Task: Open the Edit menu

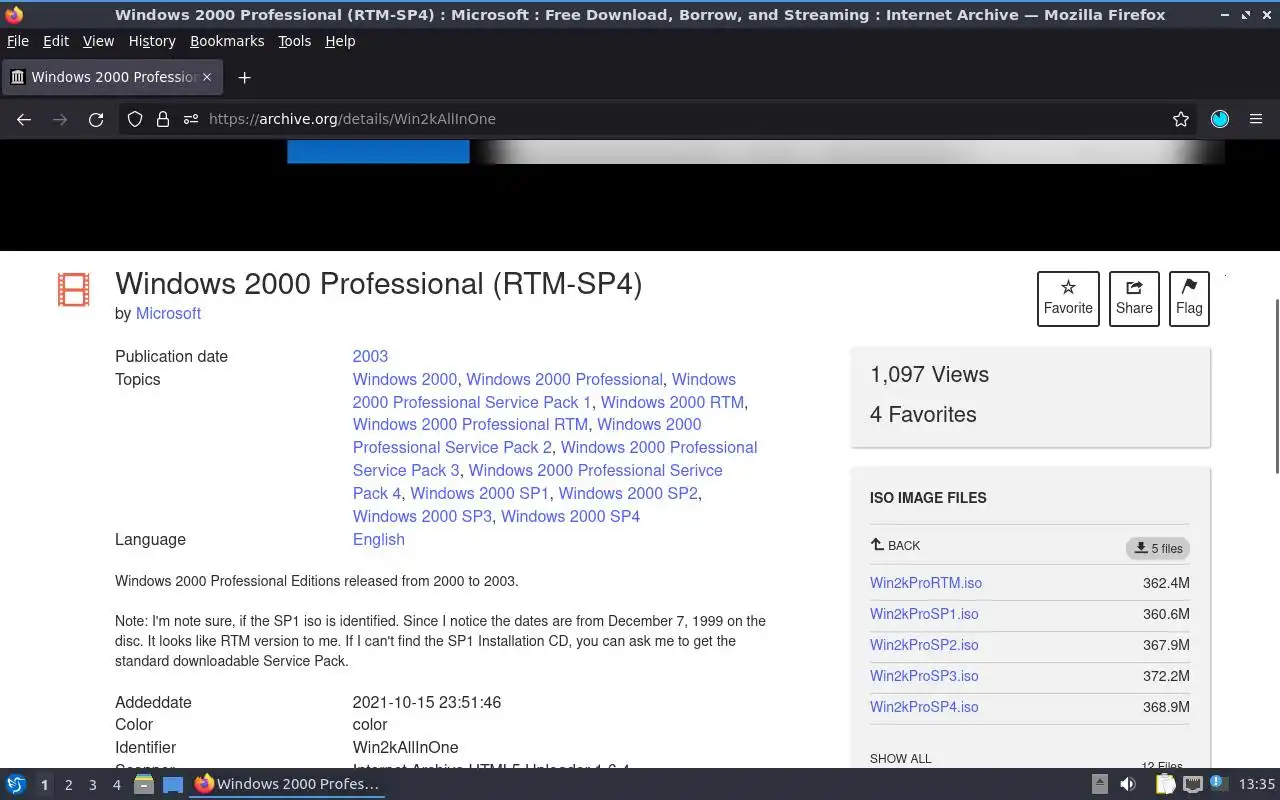Action: point(56,41)
